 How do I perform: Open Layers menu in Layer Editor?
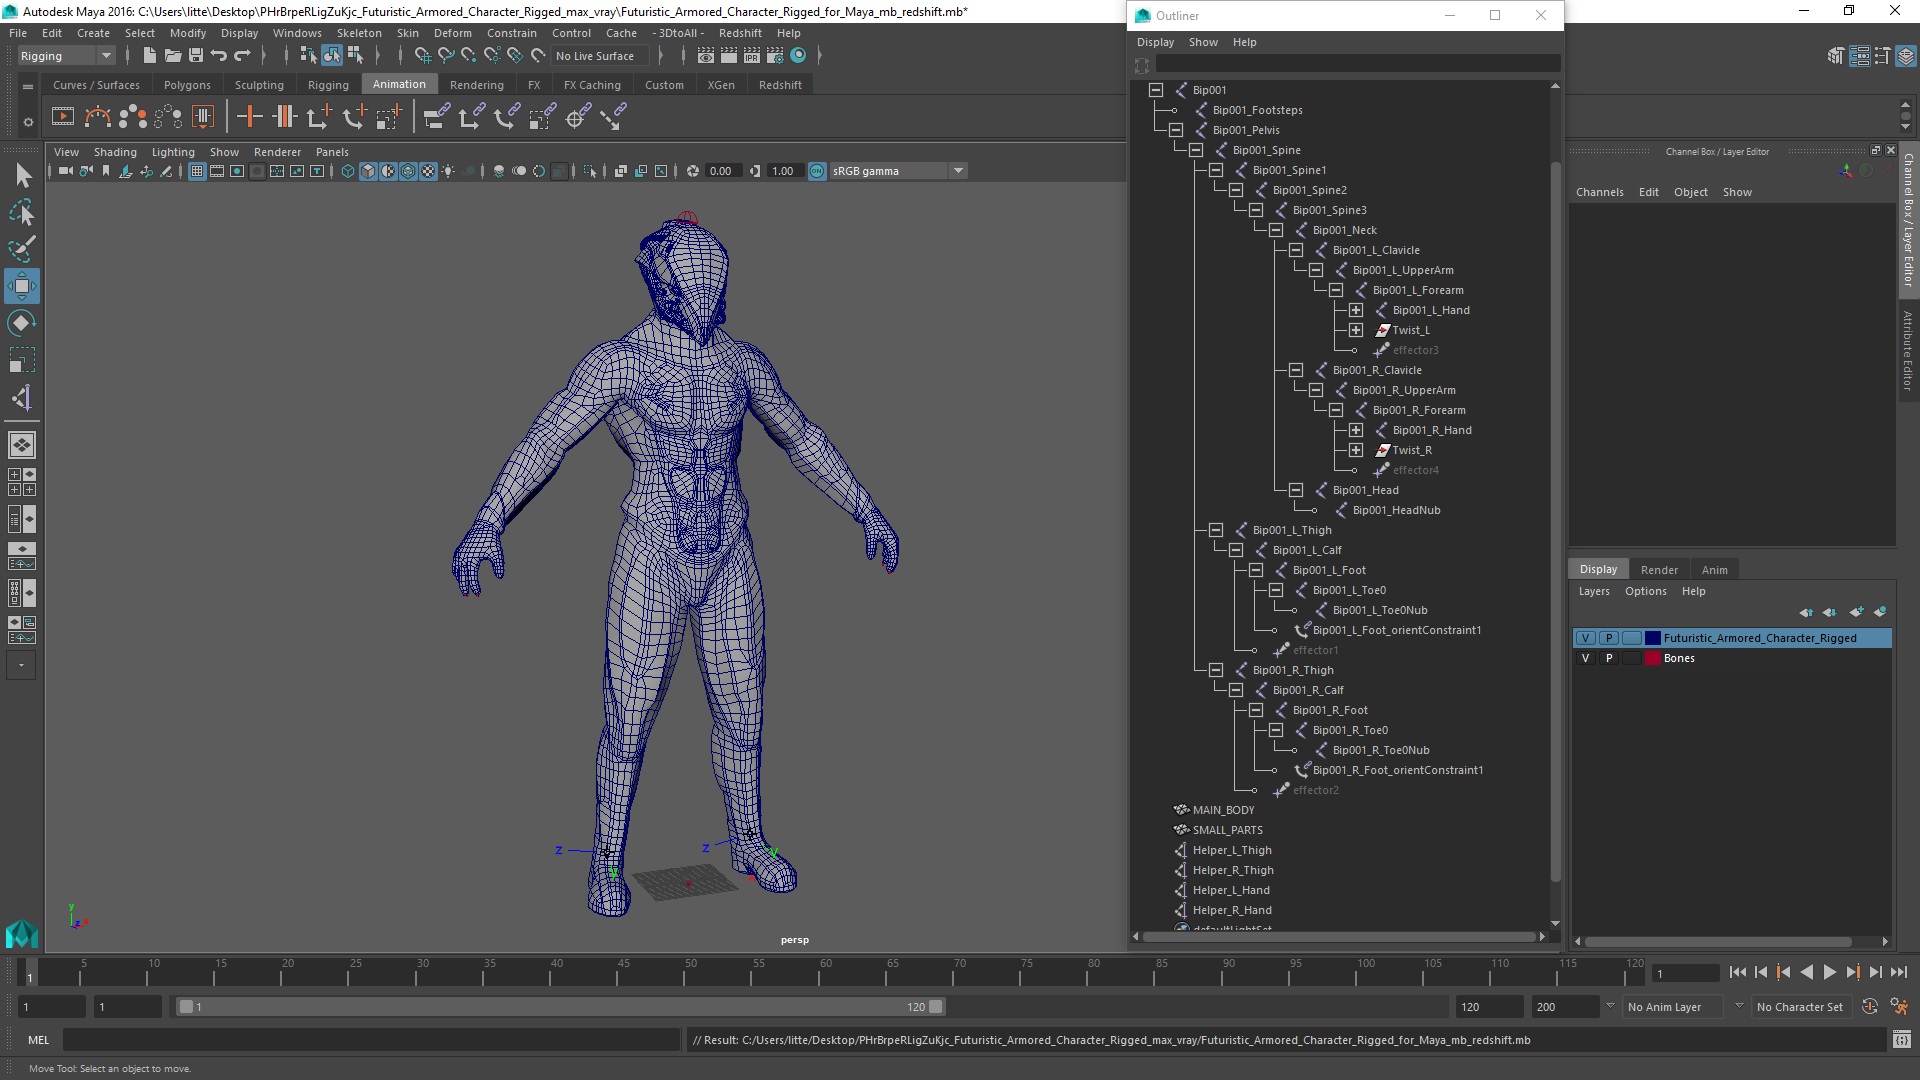[1594, 591]
